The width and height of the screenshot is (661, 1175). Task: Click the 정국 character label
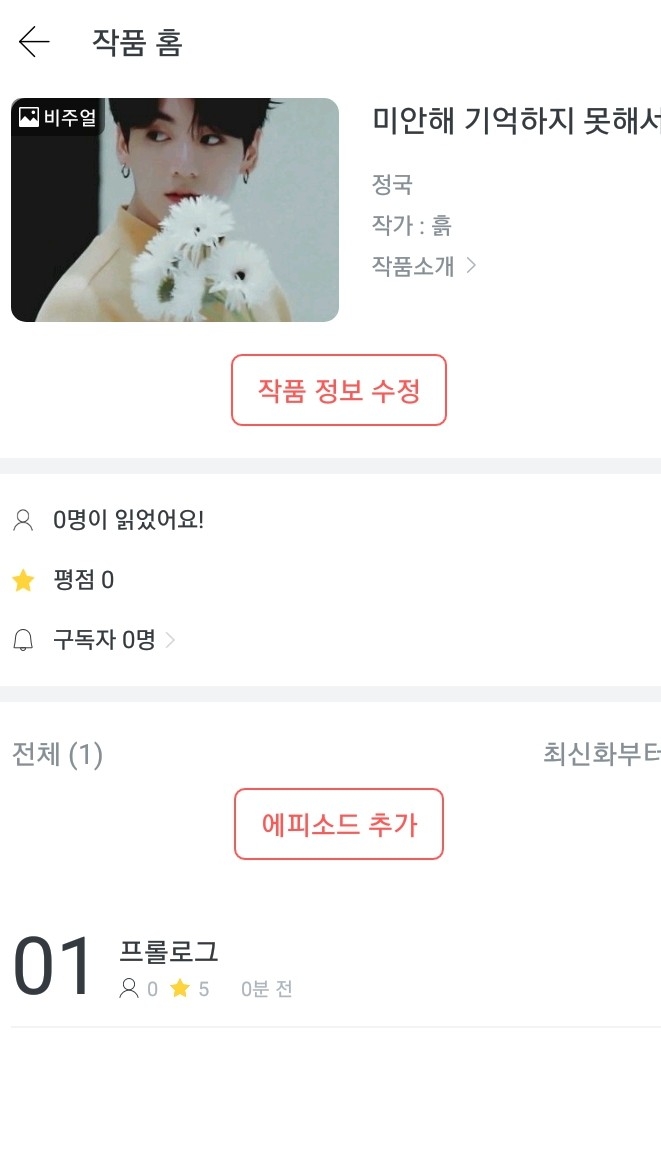click(392, 184)
